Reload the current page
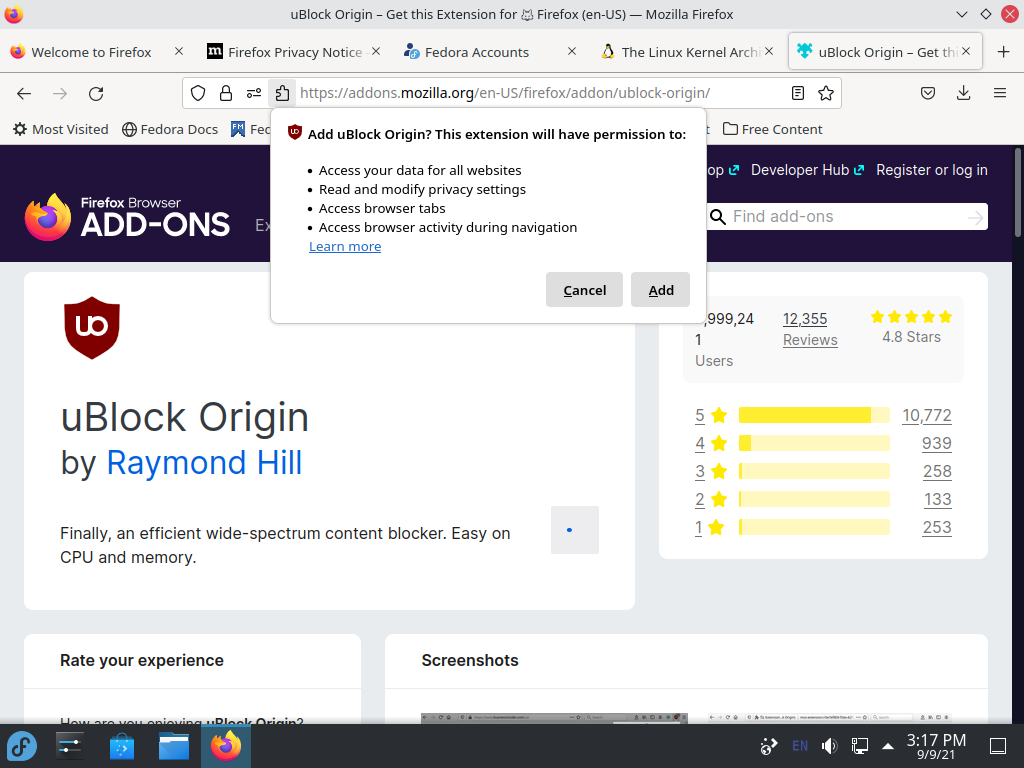1024x768 pixels. pos(96,93)
